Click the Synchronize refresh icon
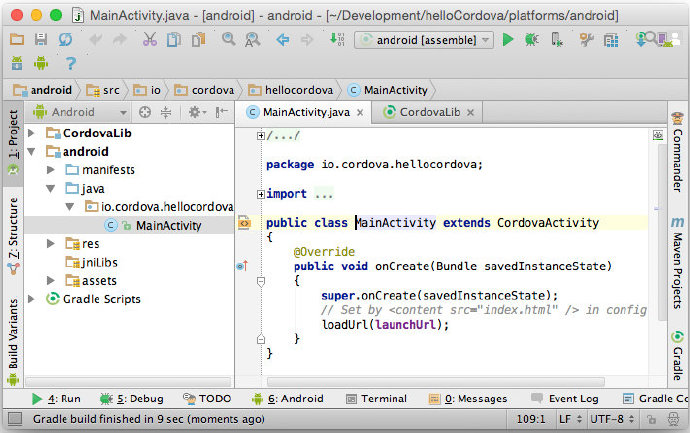The height and width of the screenshot is (433, 690). (66, 39)
